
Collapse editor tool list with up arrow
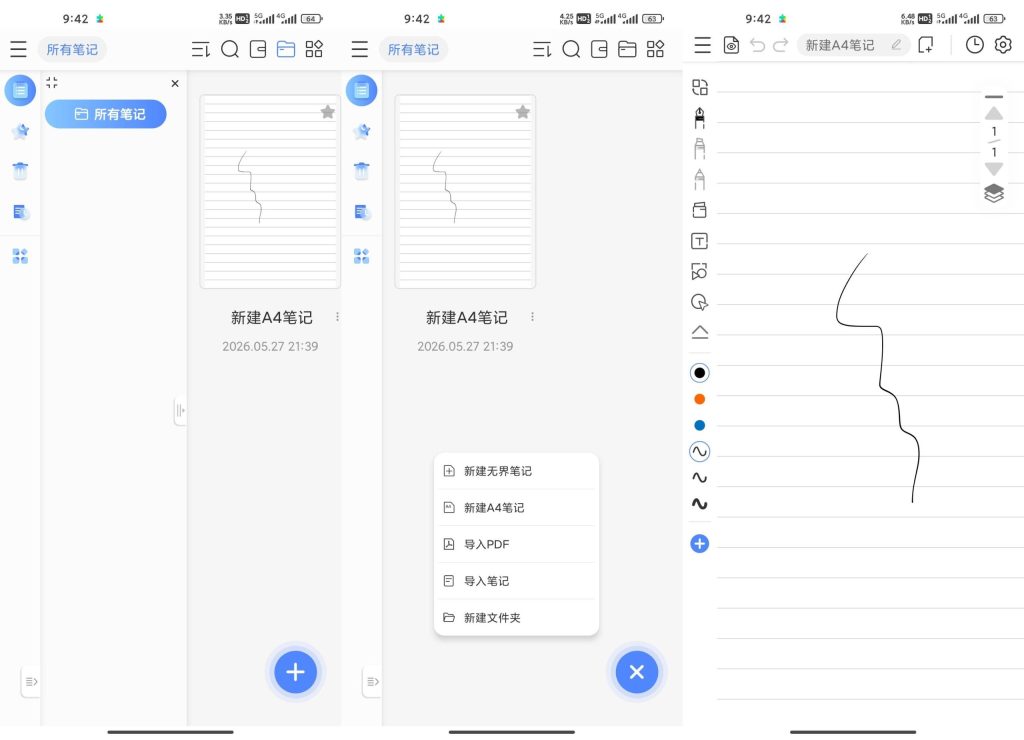(x=699, y=332)
